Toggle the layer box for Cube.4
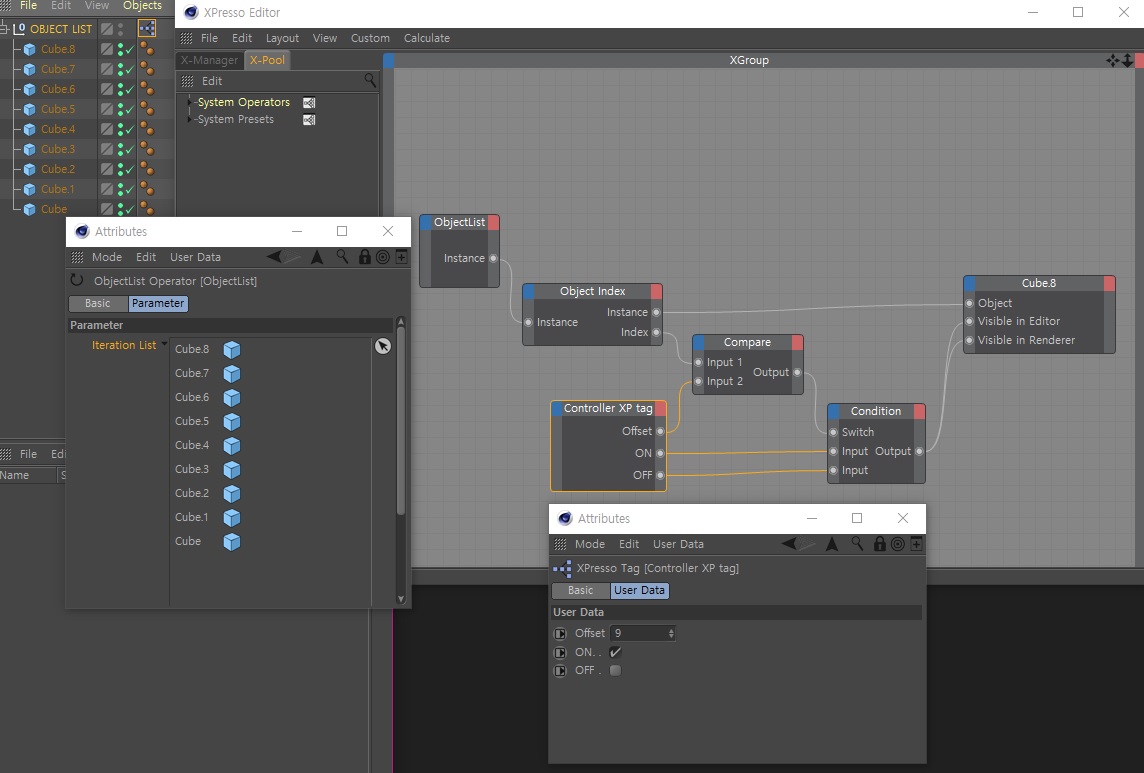Screen dimensions: 1144x773 (107, 129)
